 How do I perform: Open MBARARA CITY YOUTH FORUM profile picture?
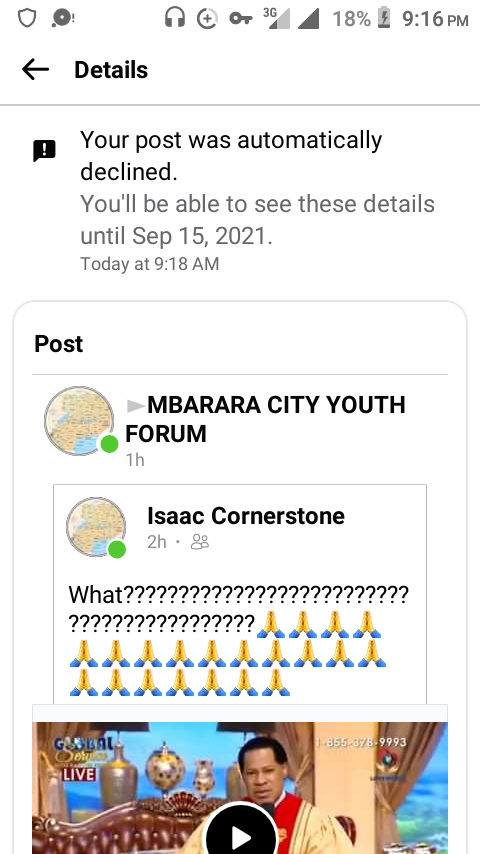tap(79, 420)
